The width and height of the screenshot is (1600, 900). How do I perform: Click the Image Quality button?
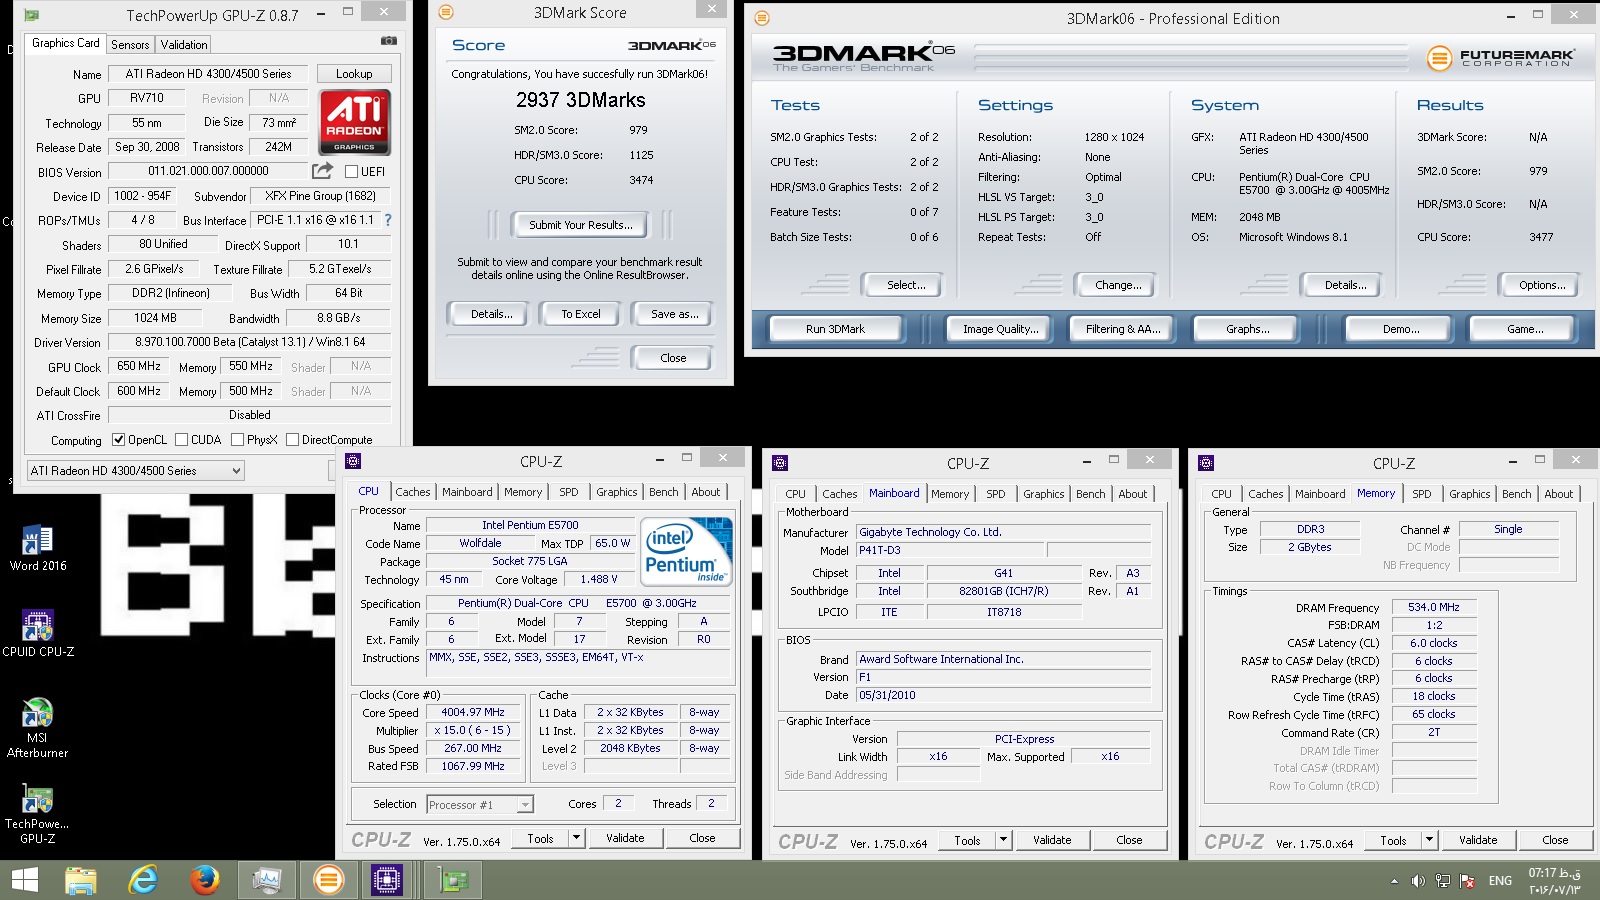[x=1000, y=329]
